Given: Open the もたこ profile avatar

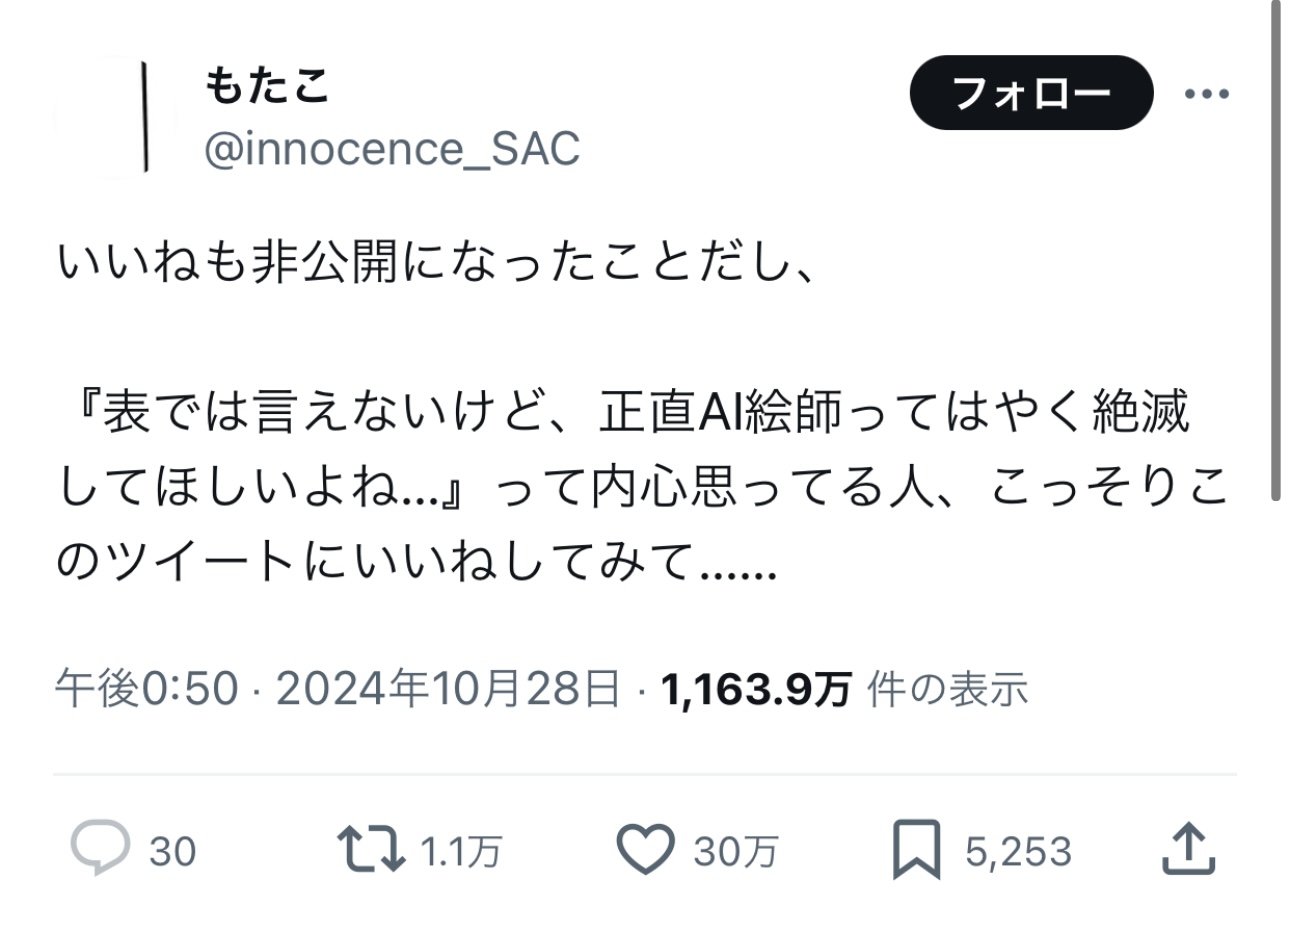Looking at the screenshot, I should pyautogui.click(x=114, y=117).
